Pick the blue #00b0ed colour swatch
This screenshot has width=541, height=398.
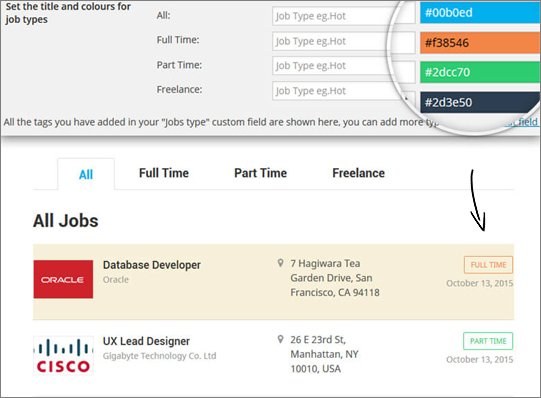coord(480,13)
